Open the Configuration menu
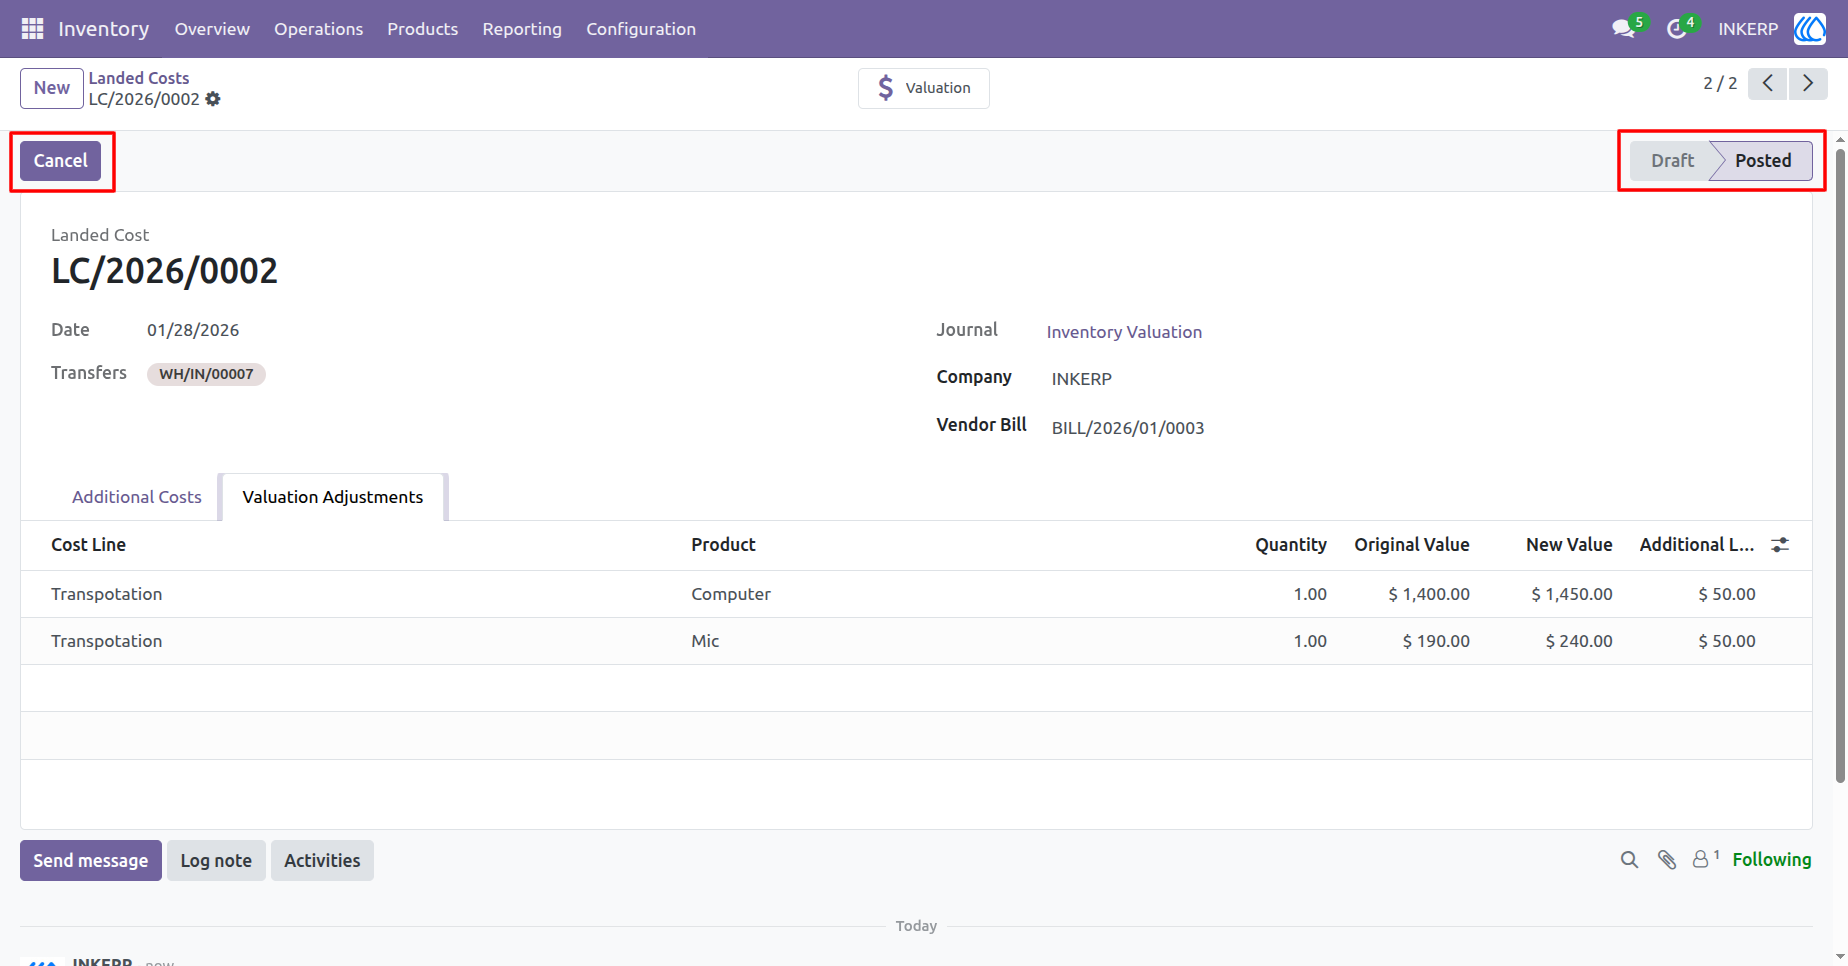This screenshot has width=1848, height=966. [641, 29]
